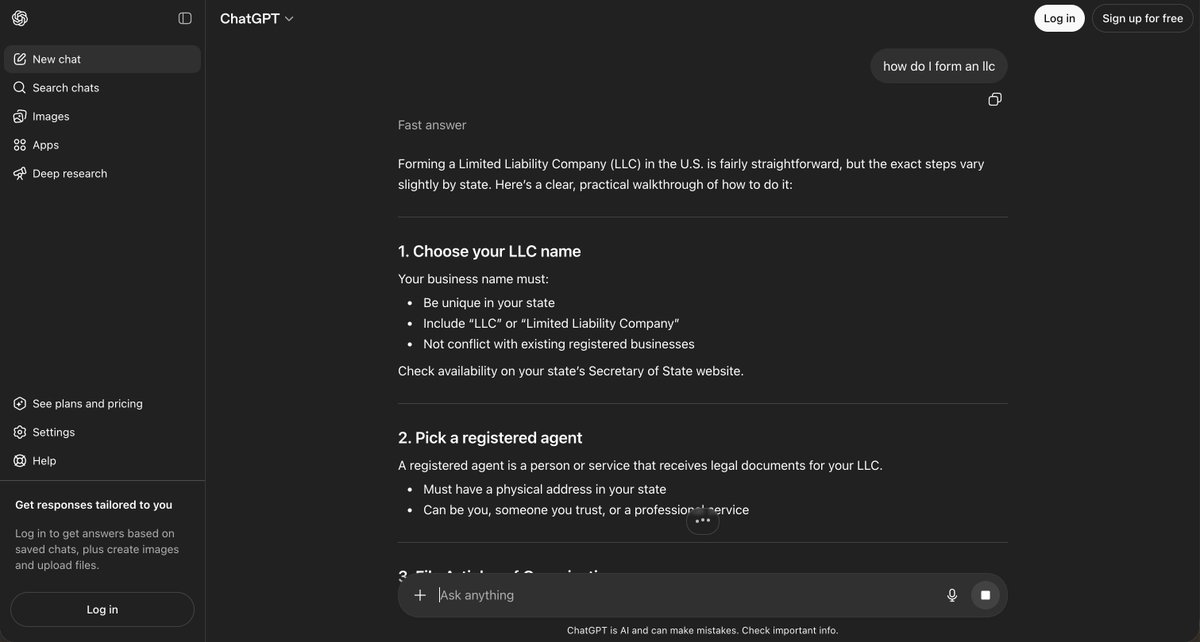Click 'ChatGPT is AI and can make mistakes' disclaimer
This screenshot has height=642, width=1200.
pos(702,630)
